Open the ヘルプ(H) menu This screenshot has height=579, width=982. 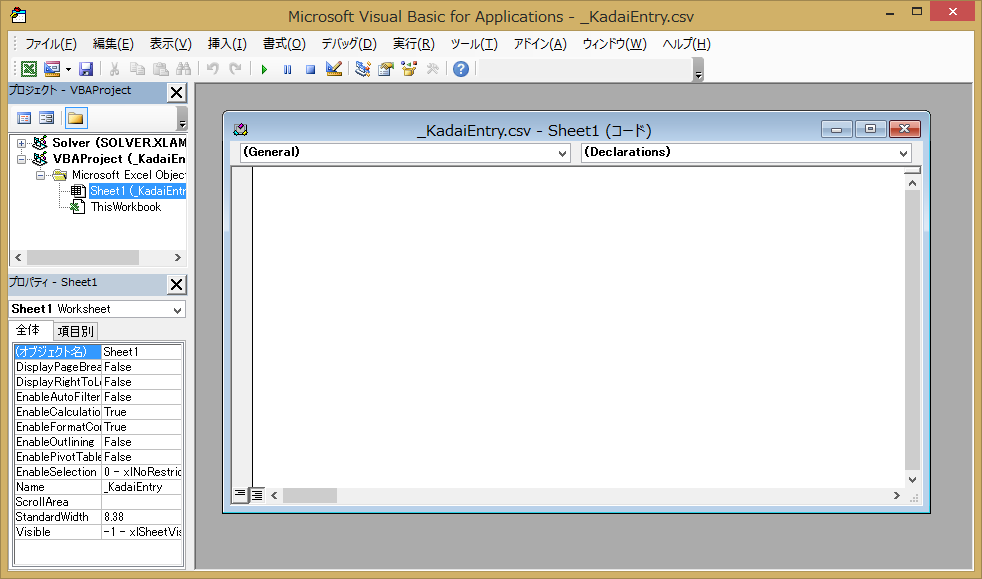pyautogui.click(x=686, y=44)
